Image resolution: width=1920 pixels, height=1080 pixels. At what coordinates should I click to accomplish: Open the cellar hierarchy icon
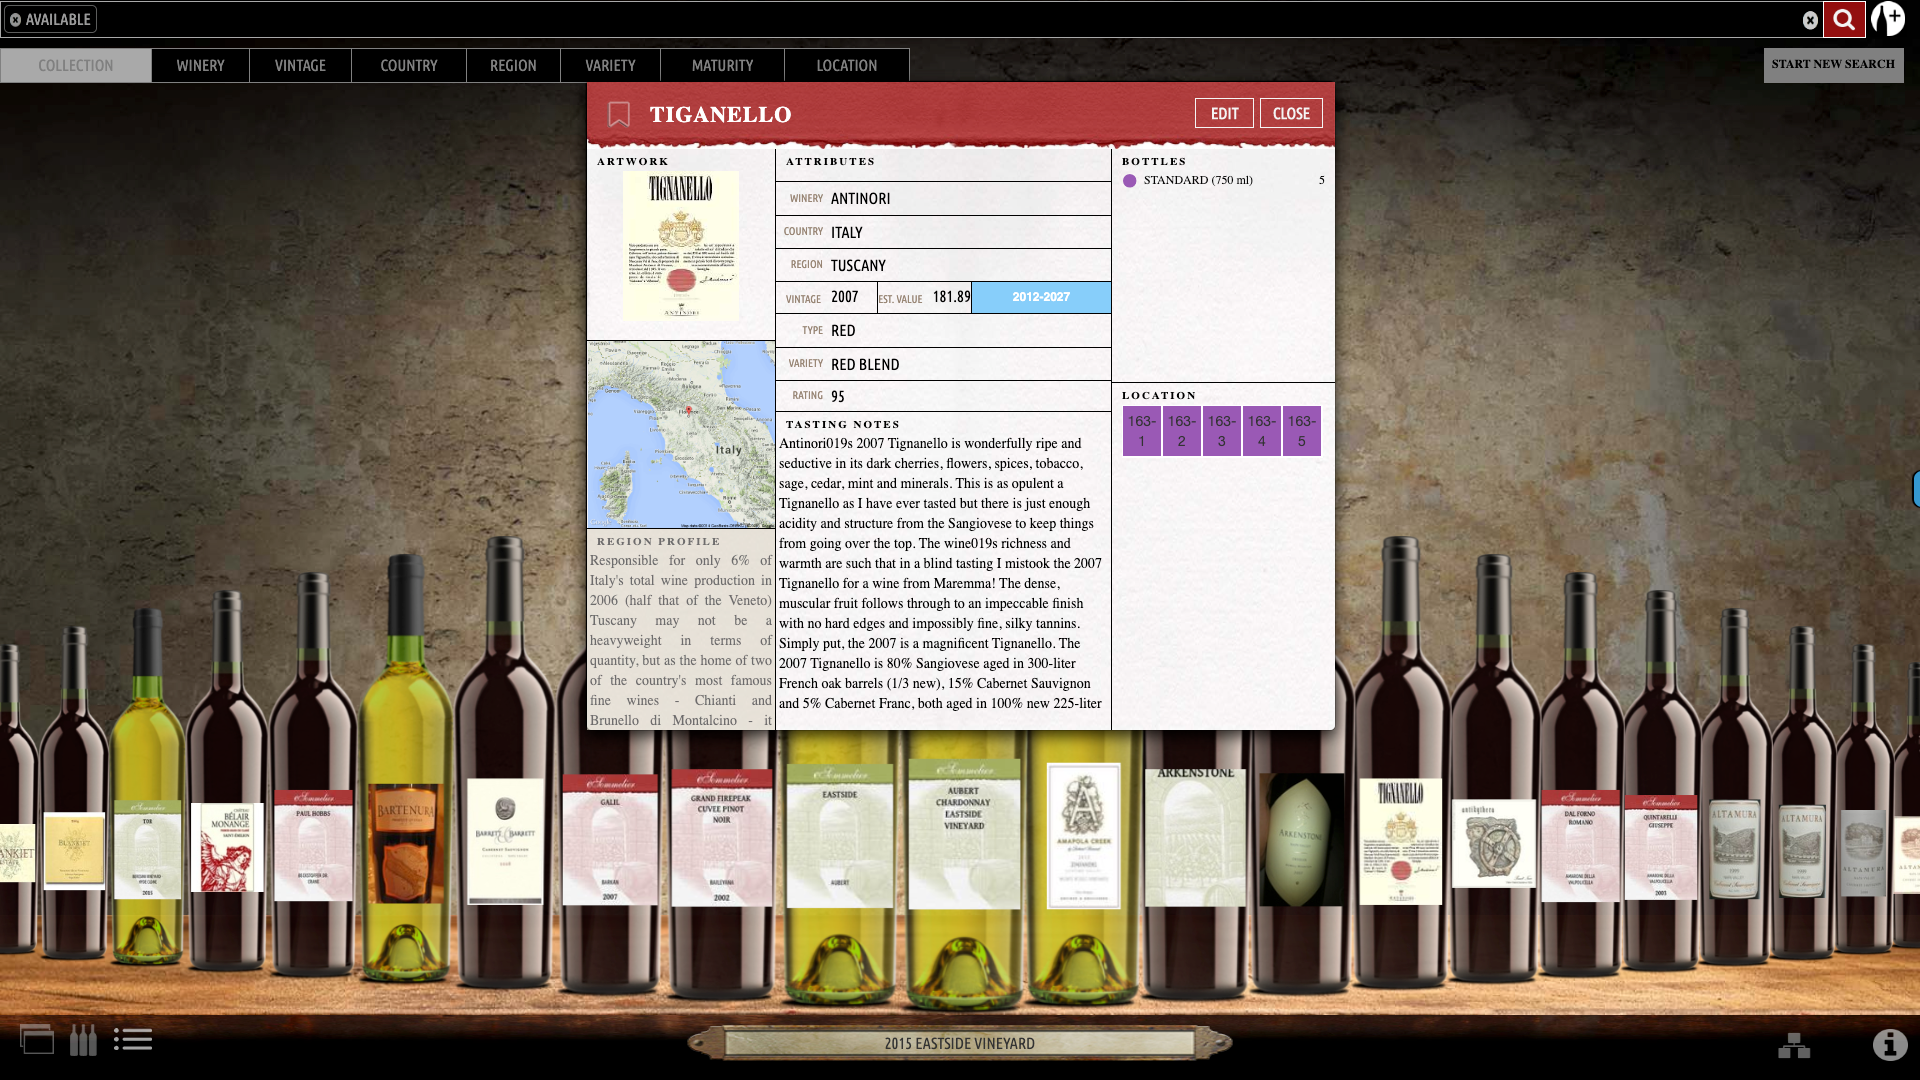pos(1794,1045)
